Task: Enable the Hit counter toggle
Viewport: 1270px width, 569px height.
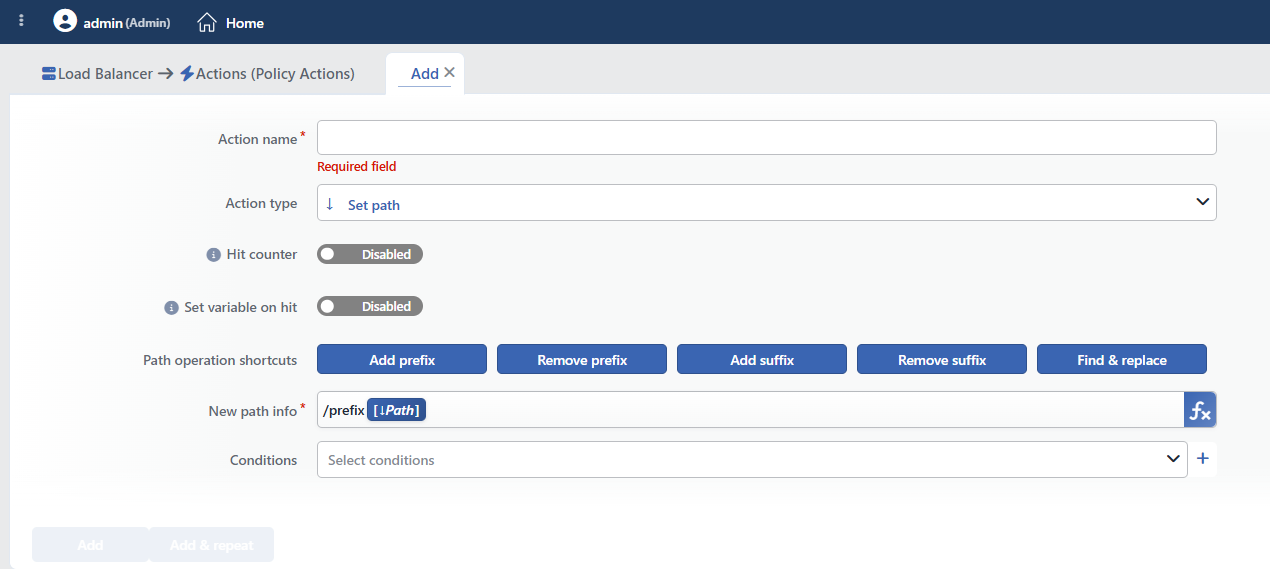Action: point(370,254)
